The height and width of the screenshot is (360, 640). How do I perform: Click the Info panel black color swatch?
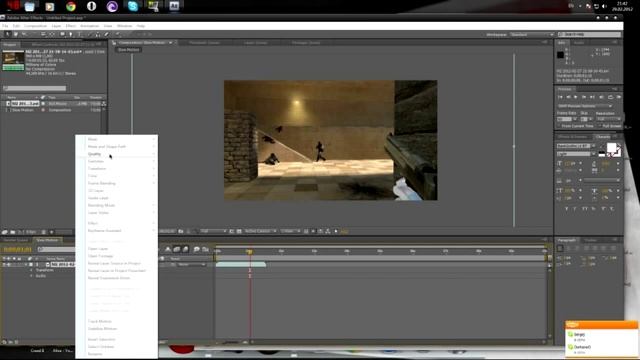tap(560, 55)
